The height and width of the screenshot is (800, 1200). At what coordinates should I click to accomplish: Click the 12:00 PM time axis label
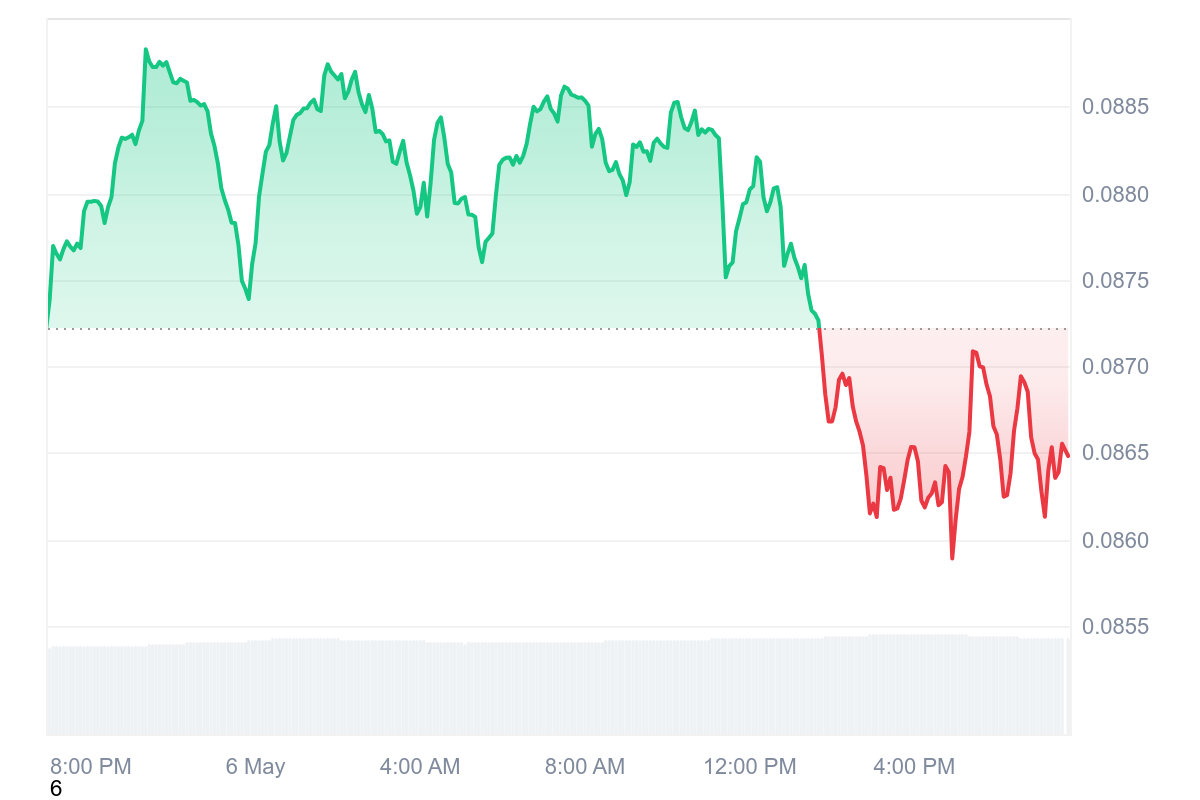coord(750,767)
